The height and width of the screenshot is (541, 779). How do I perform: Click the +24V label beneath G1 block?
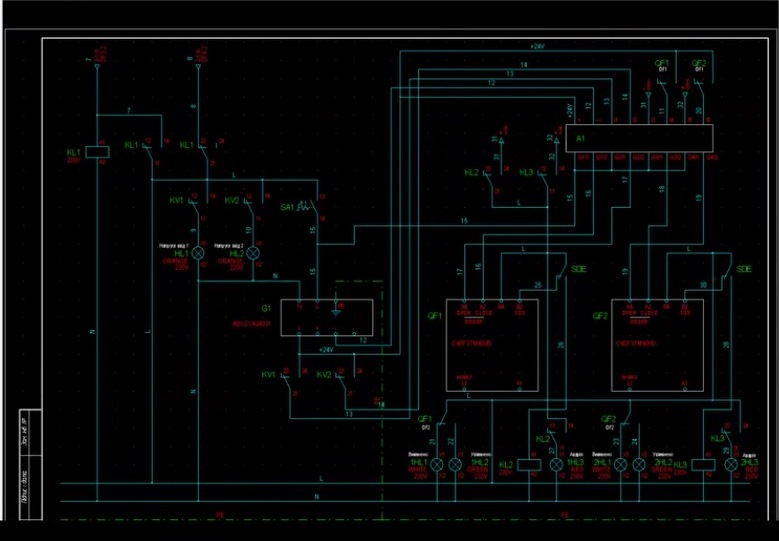(x=325, y=350)
